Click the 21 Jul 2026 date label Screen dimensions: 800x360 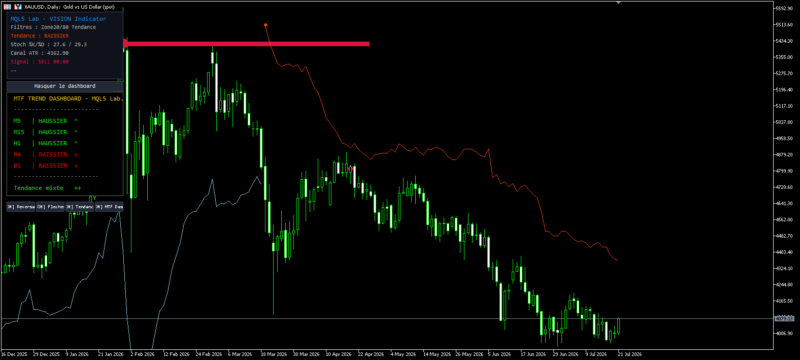point(629,353)
